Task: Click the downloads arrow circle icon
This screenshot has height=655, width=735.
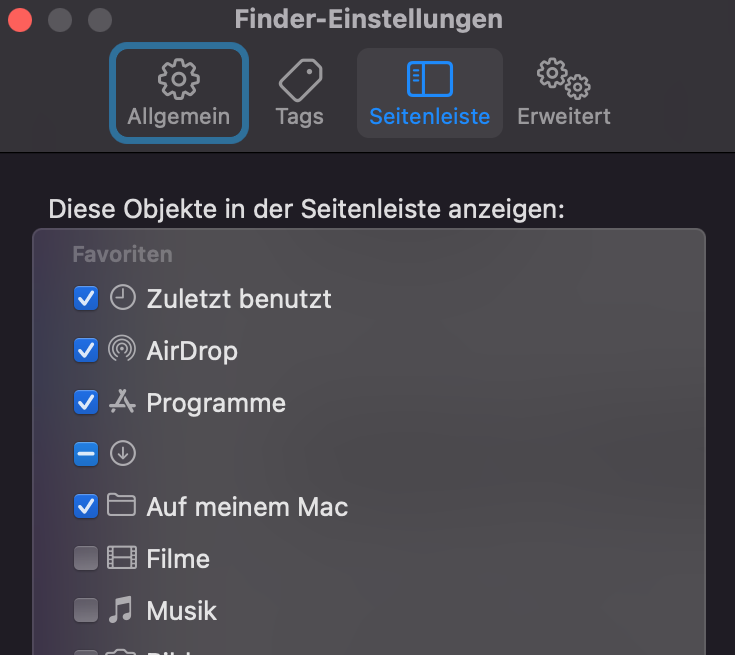Action: pyautogui.click(x=122, y=454)
